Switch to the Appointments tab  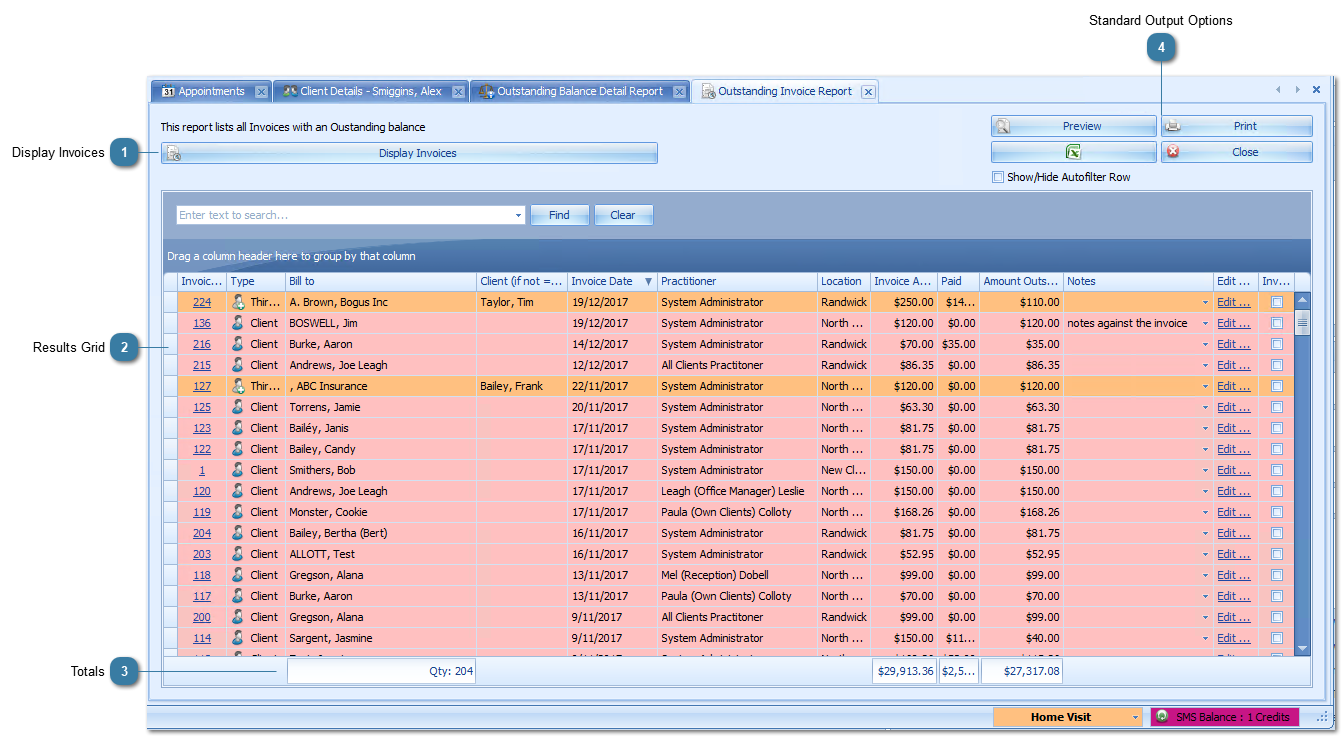pyautogui.click(x=211, y=91)
